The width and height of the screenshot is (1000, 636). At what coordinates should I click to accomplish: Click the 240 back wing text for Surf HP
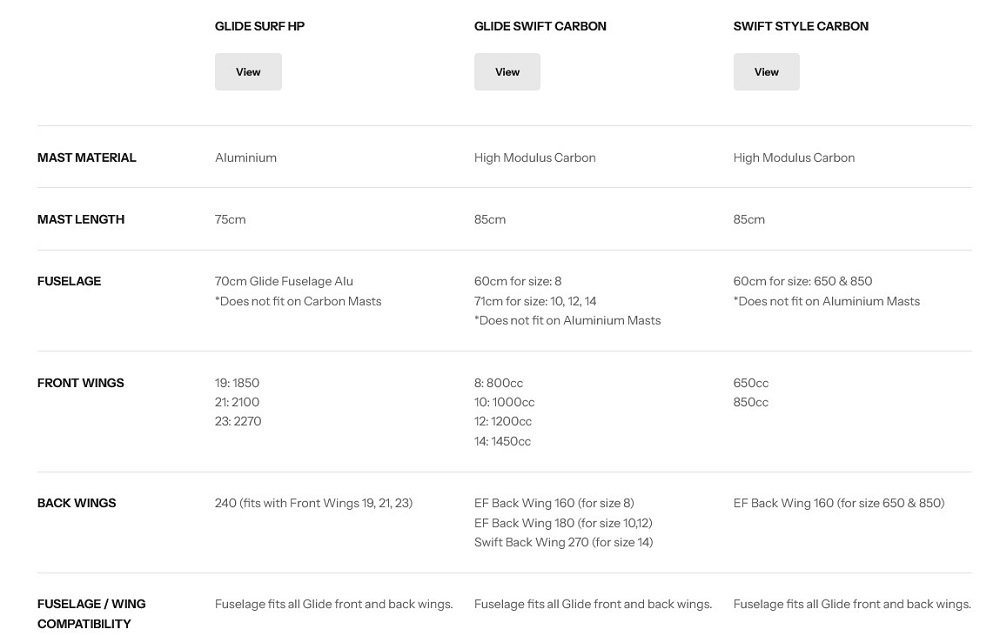tap(314, 503)
